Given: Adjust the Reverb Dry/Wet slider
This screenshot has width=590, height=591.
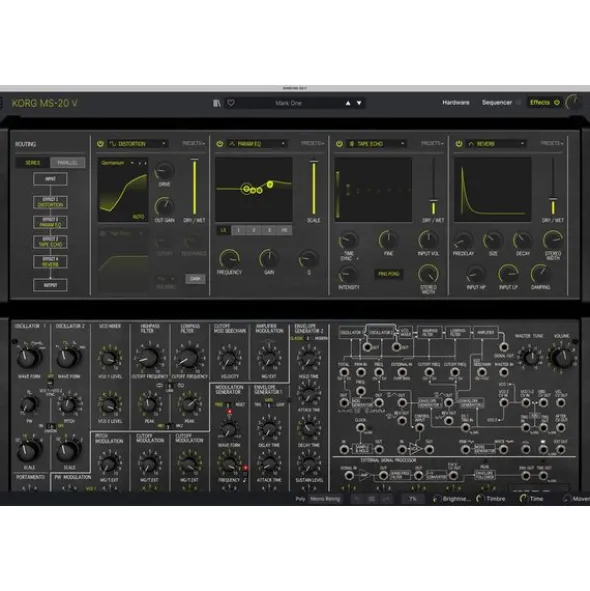Looking at the screenshot, I should [x=553, y=187].
